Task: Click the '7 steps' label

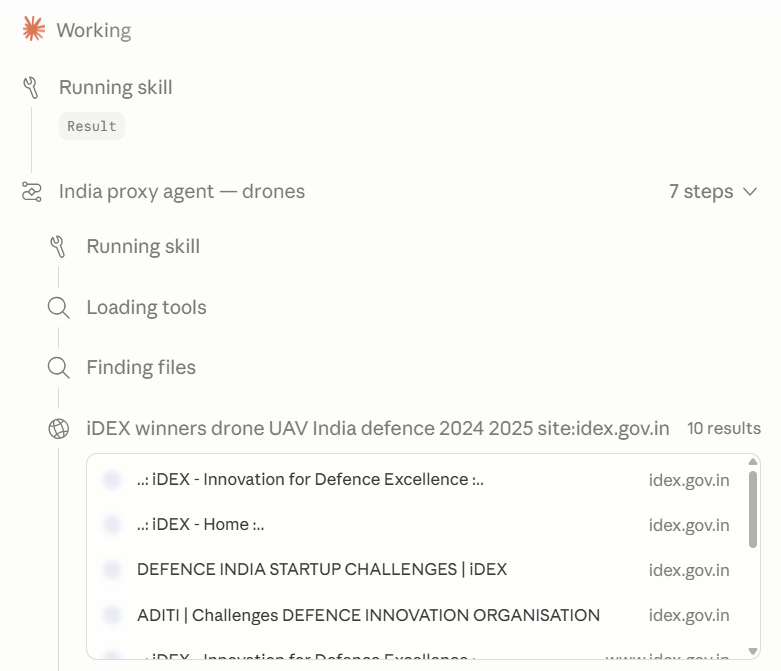Action: point(701,191)
